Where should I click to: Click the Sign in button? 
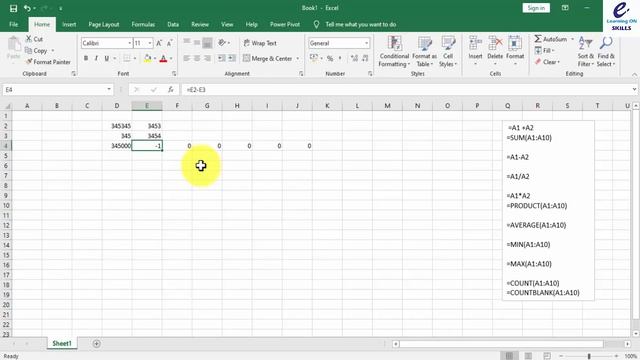(536, 8)
